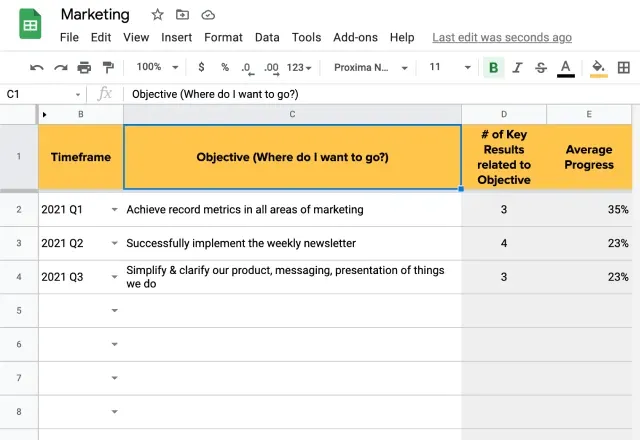Open the 2021 Q2 timeframe dropdown
Screen dimensions: 640x440
114,243
